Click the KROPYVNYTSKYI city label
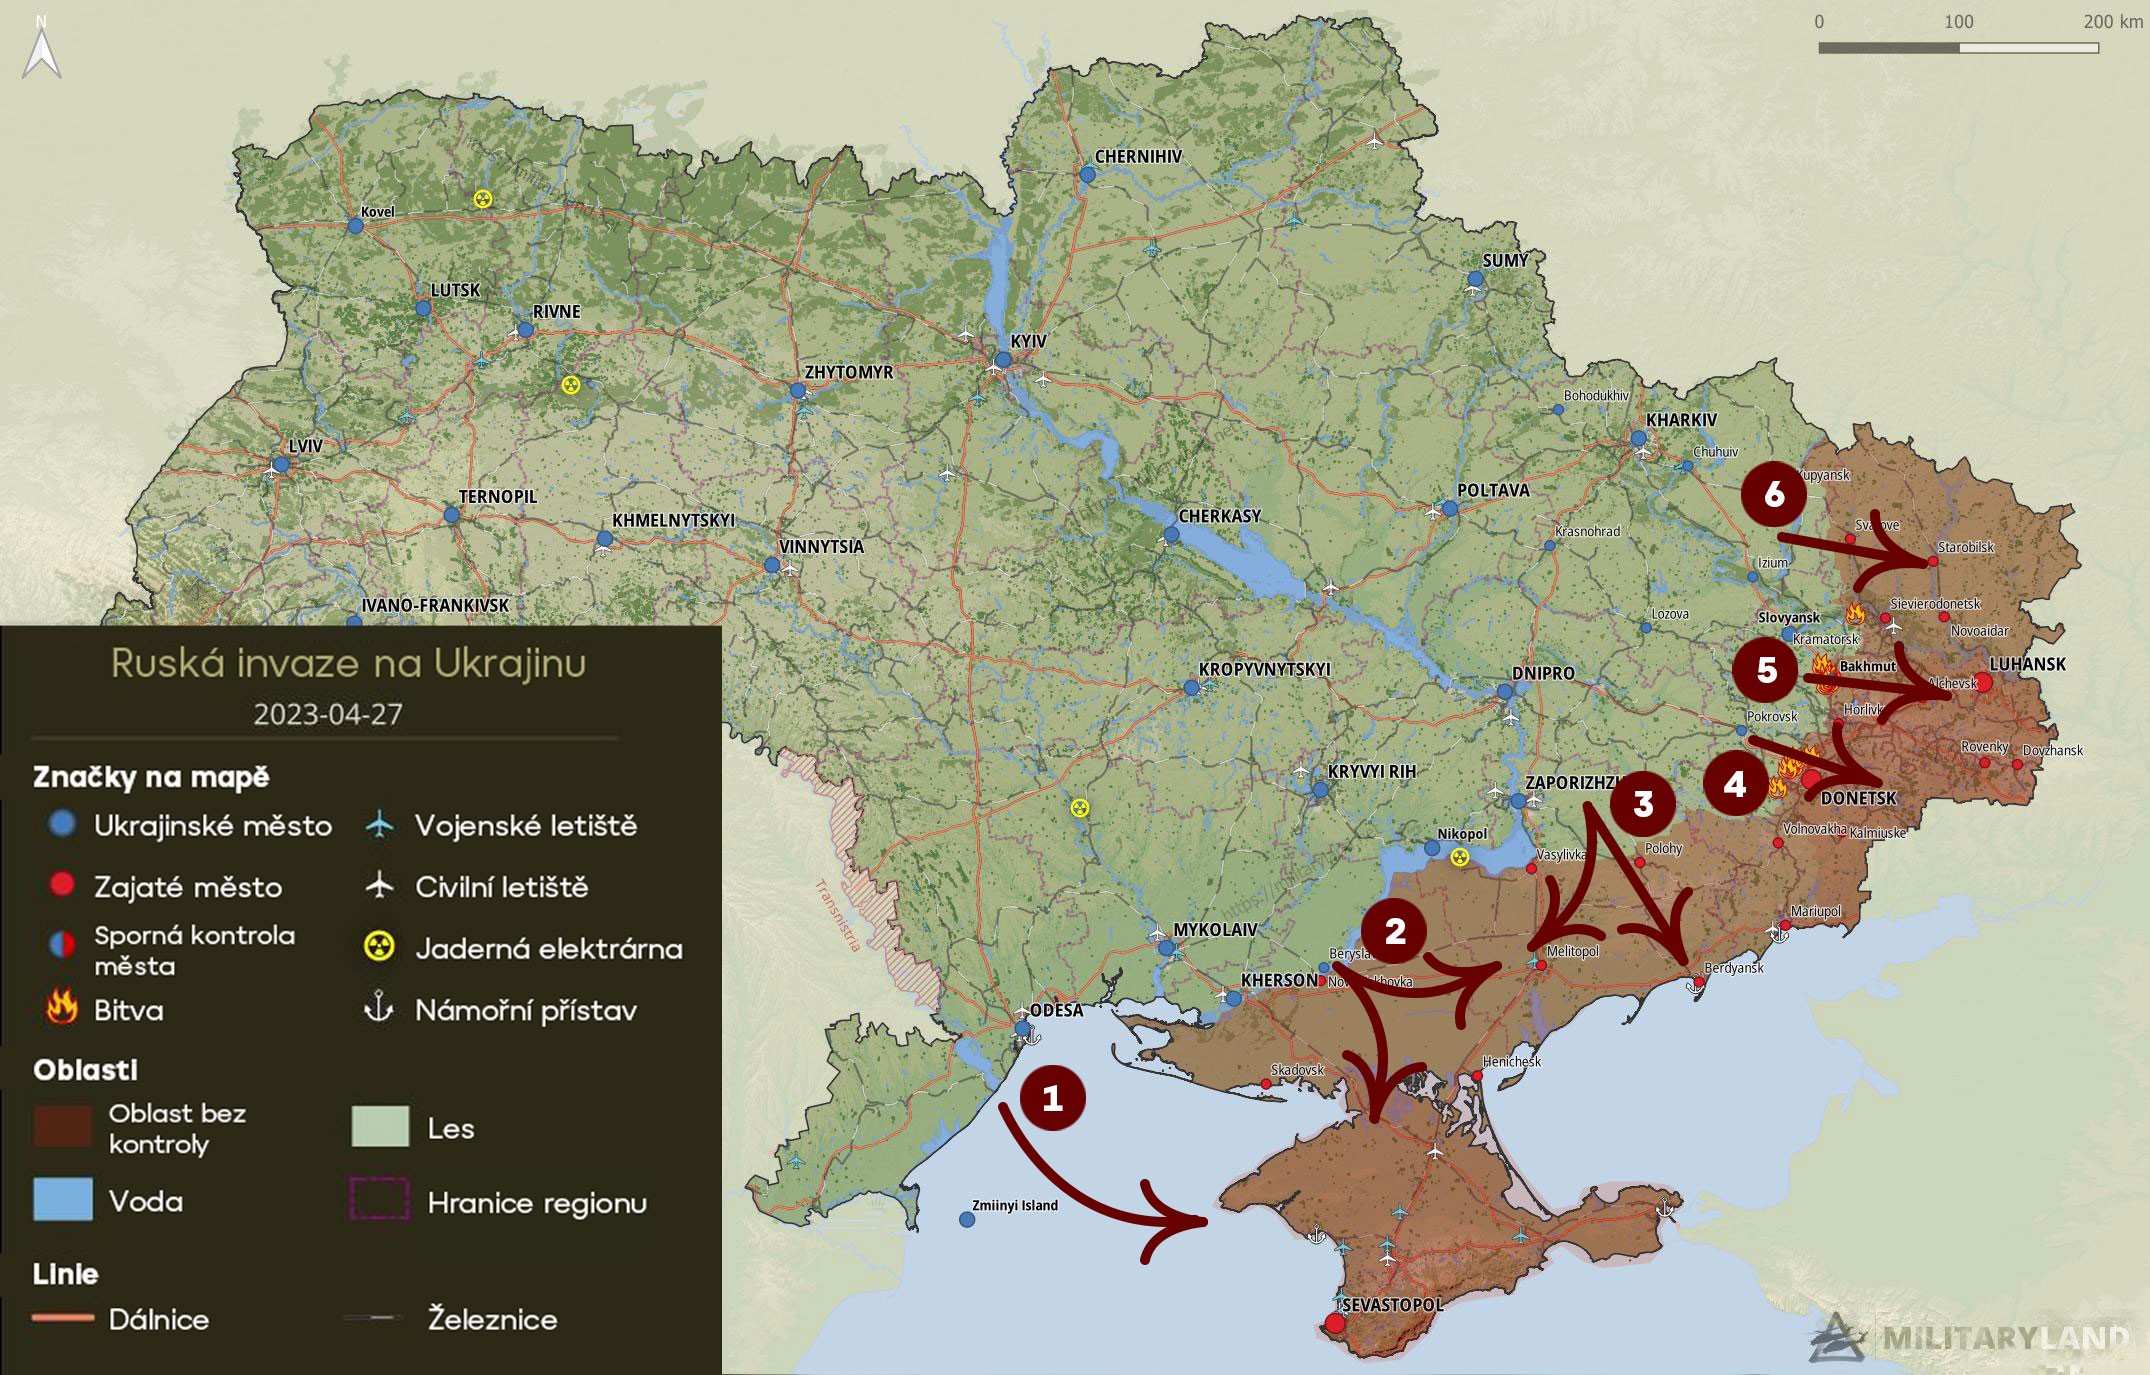 click(x=1265, y=669)
